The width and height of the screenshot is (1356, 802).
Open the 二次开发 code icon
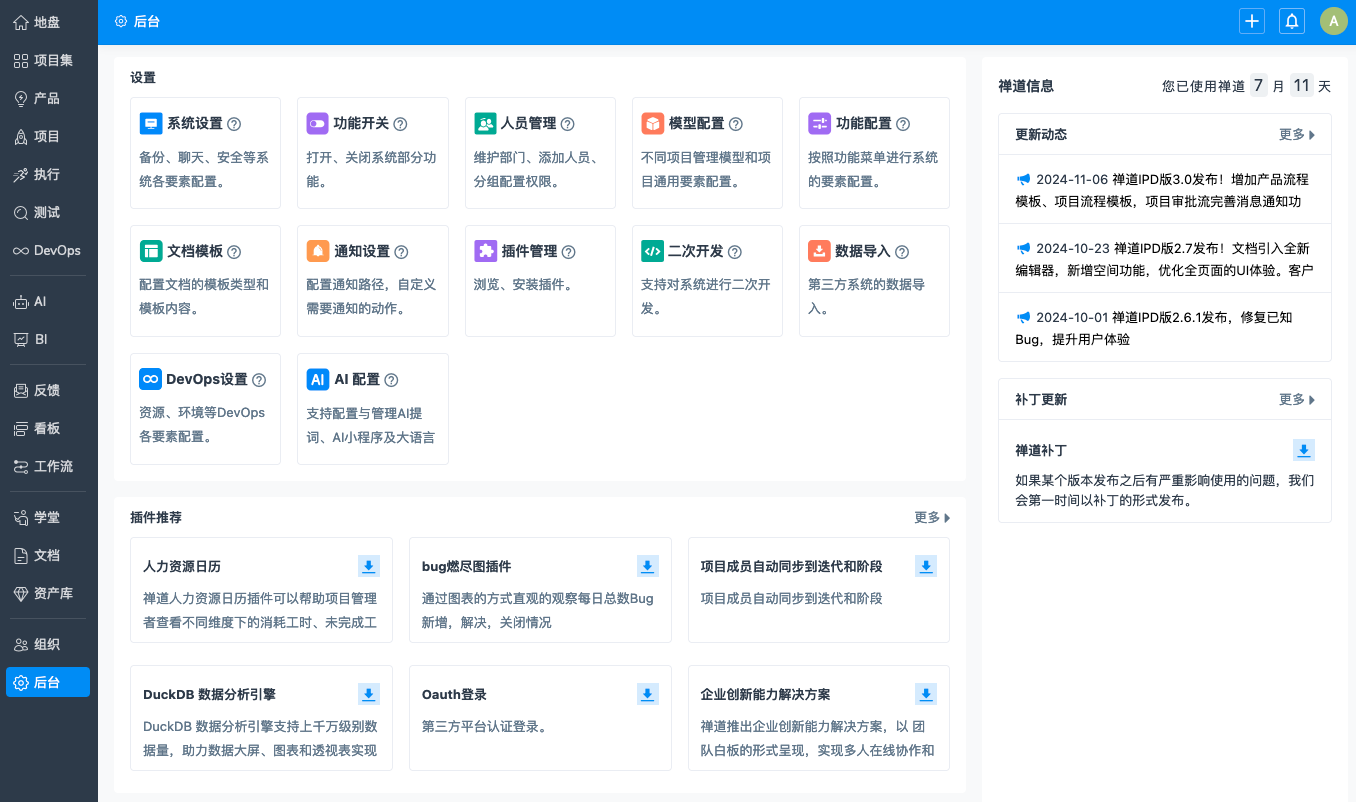(652, 252)
